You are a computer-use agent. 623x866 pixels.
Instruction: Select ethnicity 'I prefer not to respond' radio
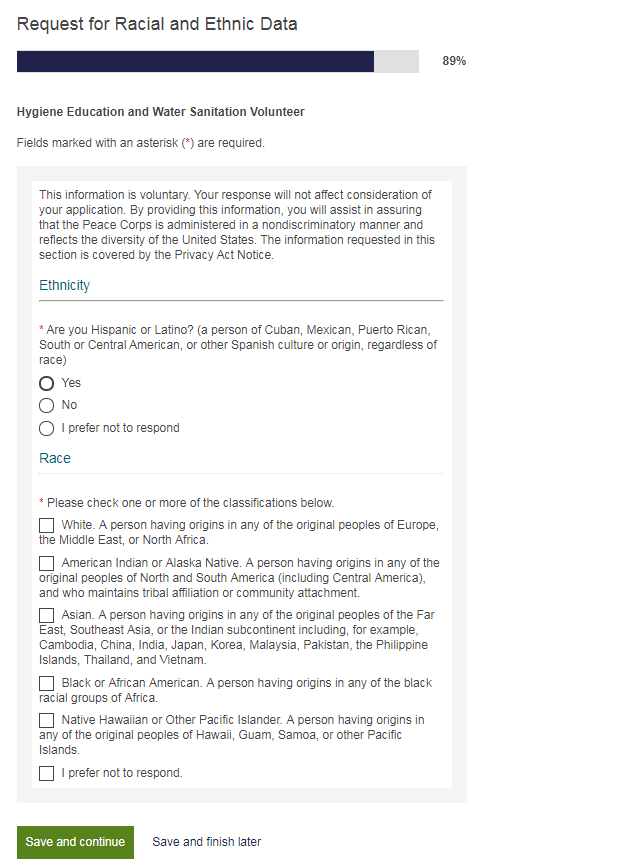46,428
